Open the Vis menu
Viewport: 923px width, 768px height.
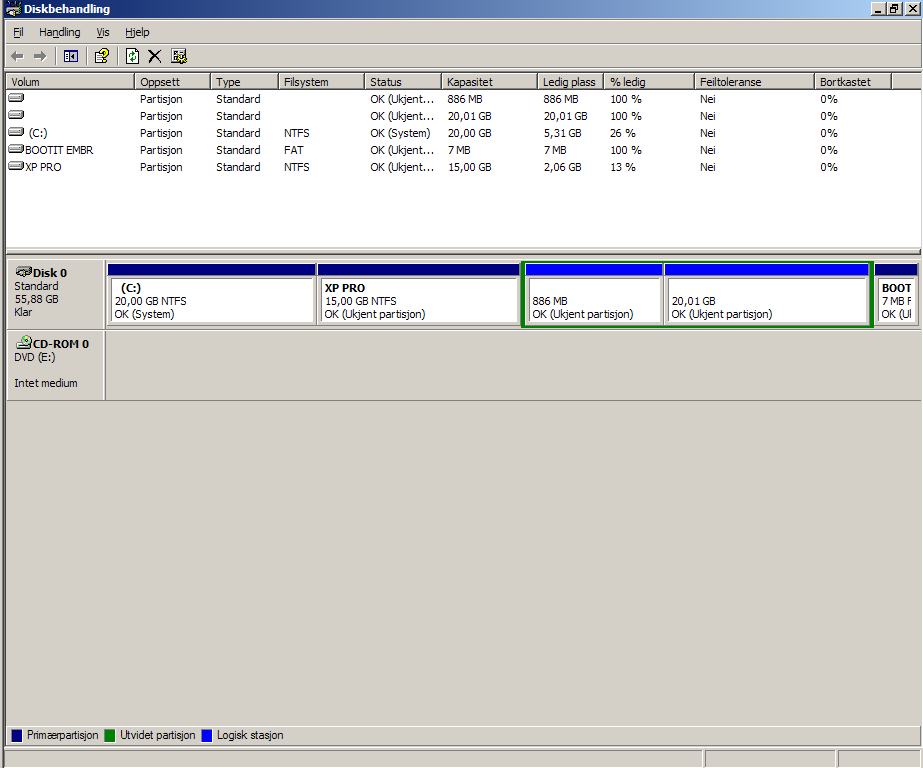103,32
